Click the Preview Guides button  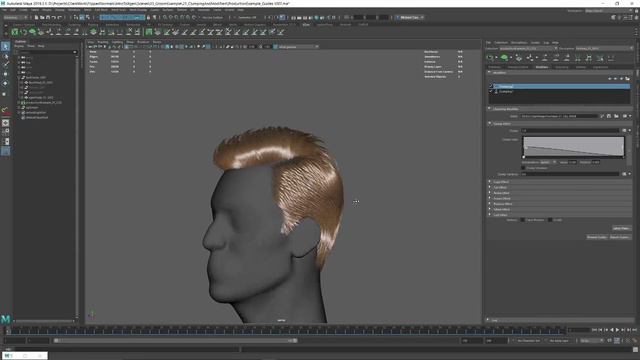pos(597,237)
